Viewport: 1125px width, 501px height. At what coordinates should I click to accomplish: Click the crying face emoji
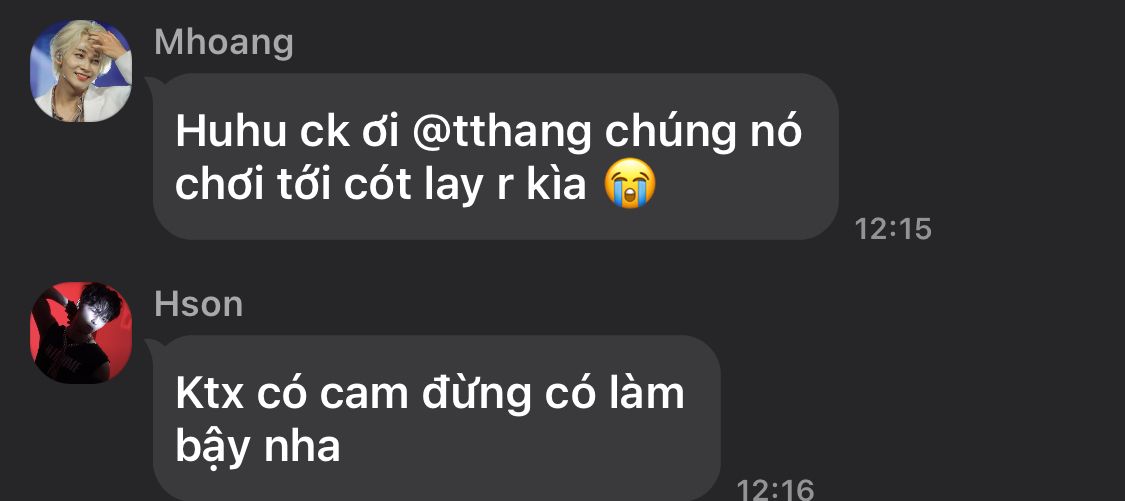629,185
